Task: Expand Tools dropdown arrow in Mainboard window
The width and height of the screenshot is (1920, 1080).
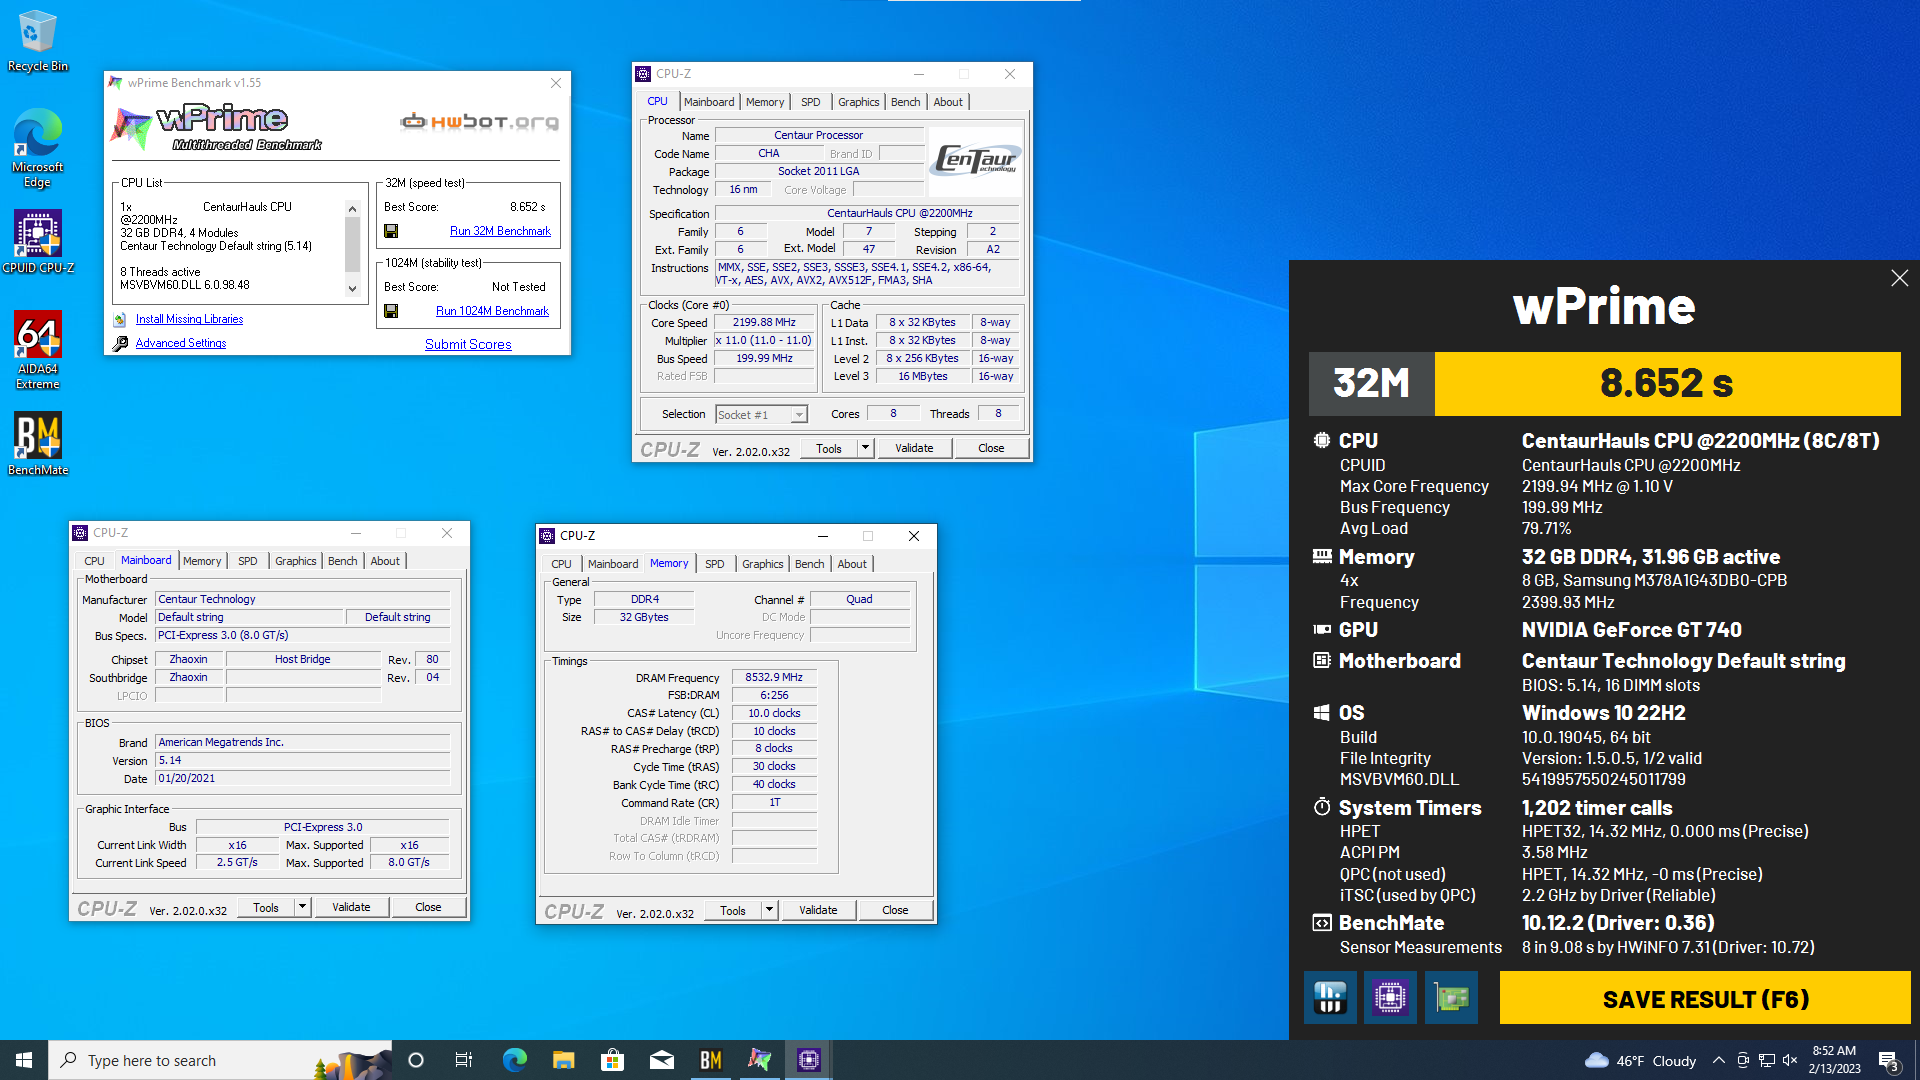Action: pos(302,907)
